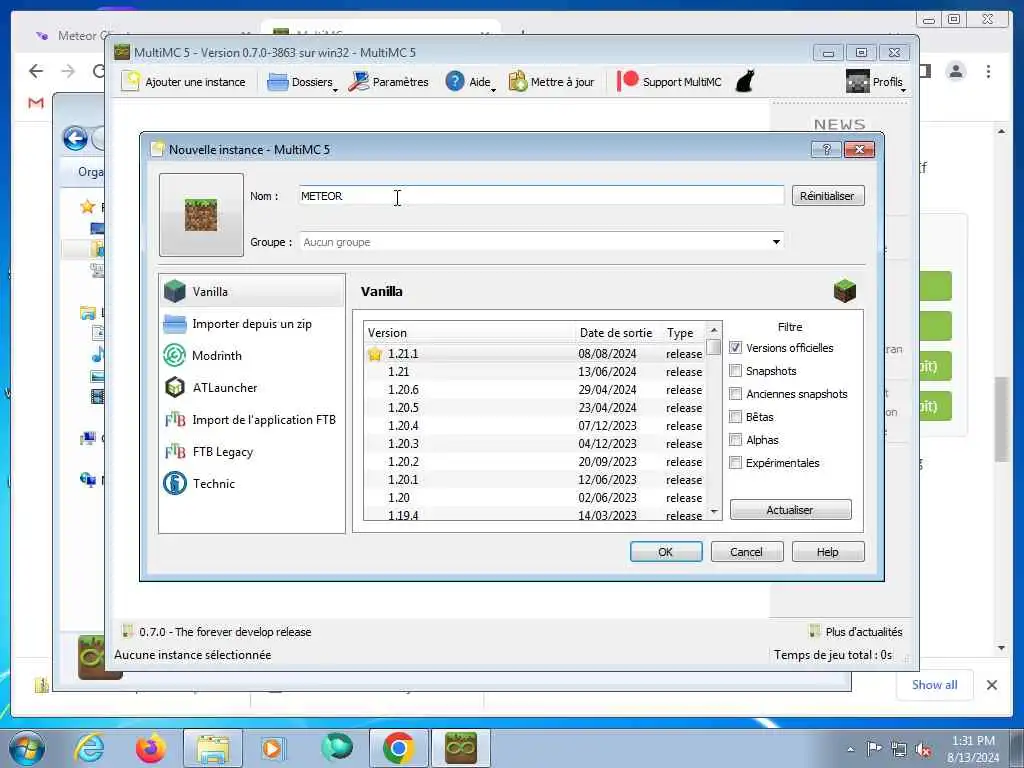
Task: Select version 1.21.1 row
Action: coord(535,353)
